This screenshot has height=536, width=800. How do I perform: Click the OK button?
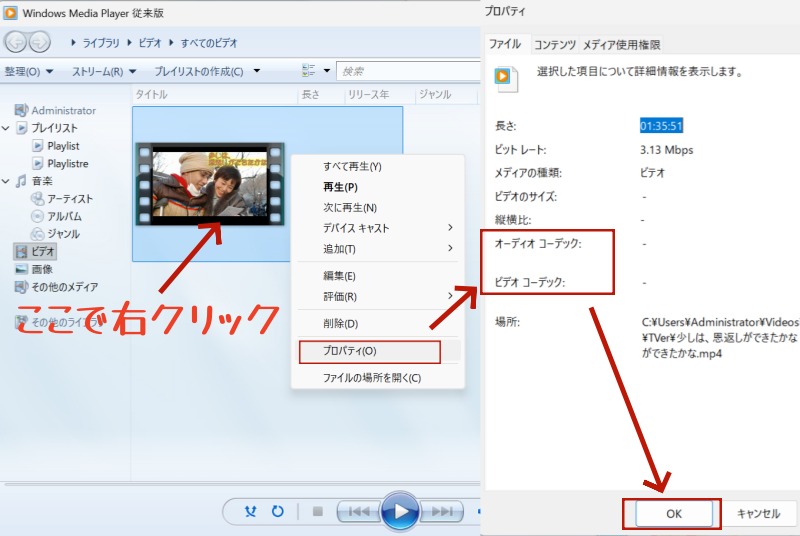673,513
